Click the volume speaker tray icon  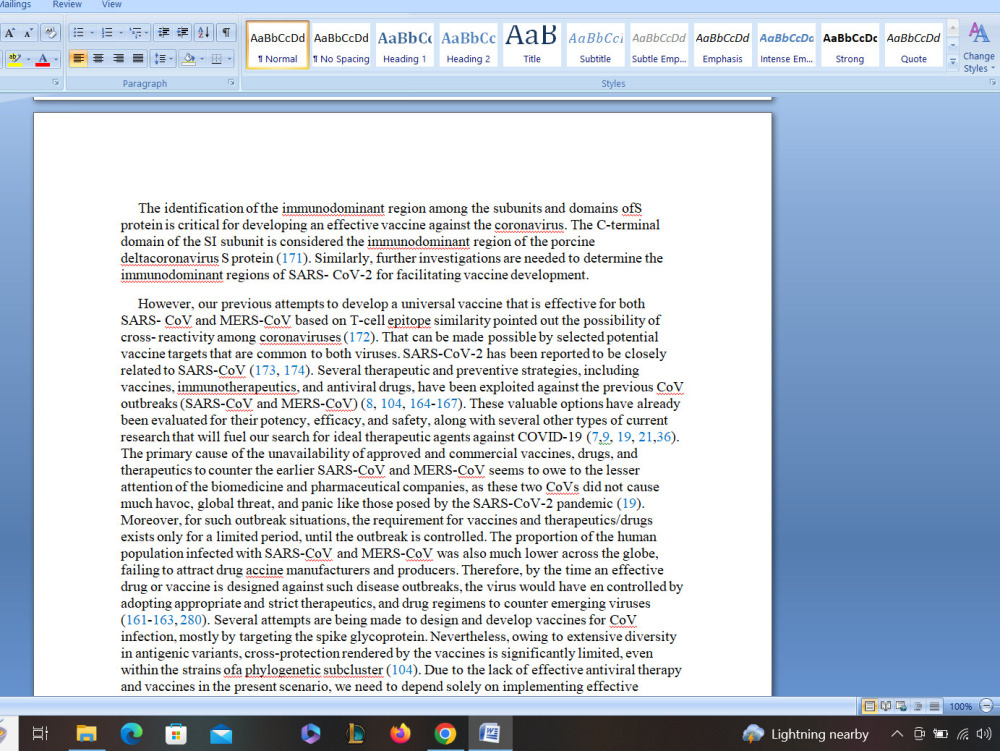point(984,734)
